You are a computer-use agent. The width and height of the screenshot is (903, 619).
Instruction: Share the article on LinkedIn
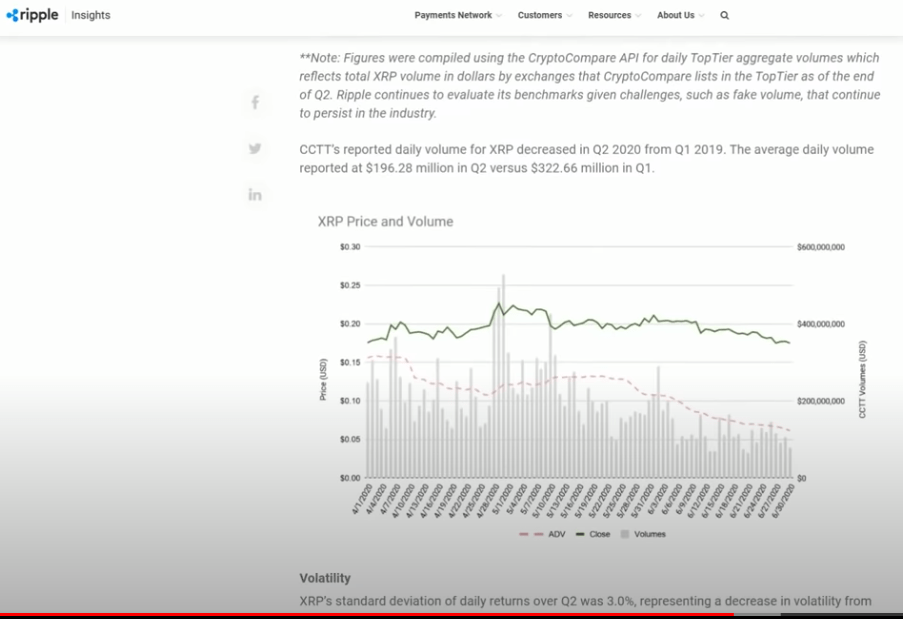click(255, 194)
